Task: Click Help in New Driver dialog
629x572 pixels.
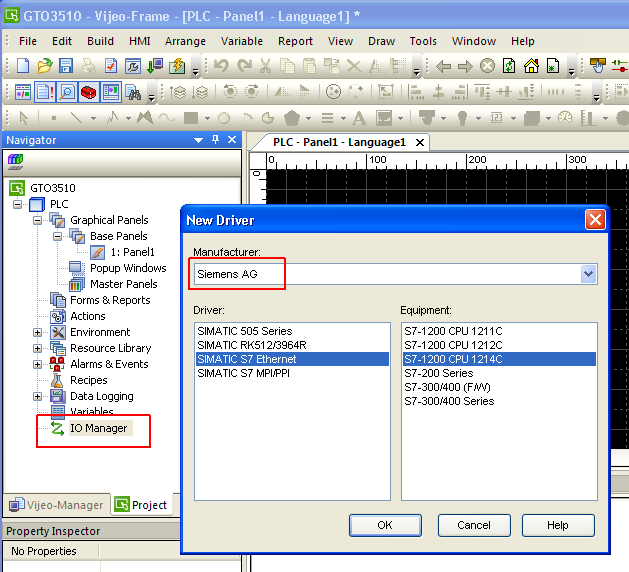Action: tap(558, 525)
